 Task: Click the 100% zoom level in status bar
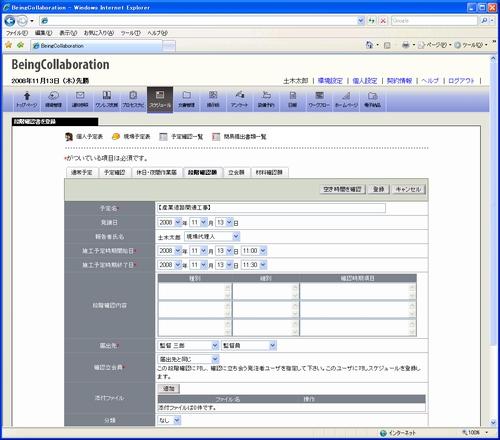click(x=473, y=433)
